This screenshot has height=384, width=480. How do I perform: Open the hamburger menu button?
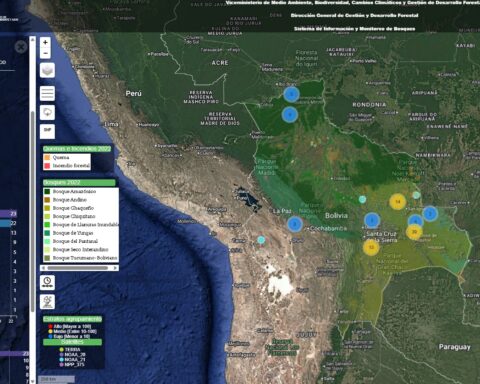click(47, 93)
